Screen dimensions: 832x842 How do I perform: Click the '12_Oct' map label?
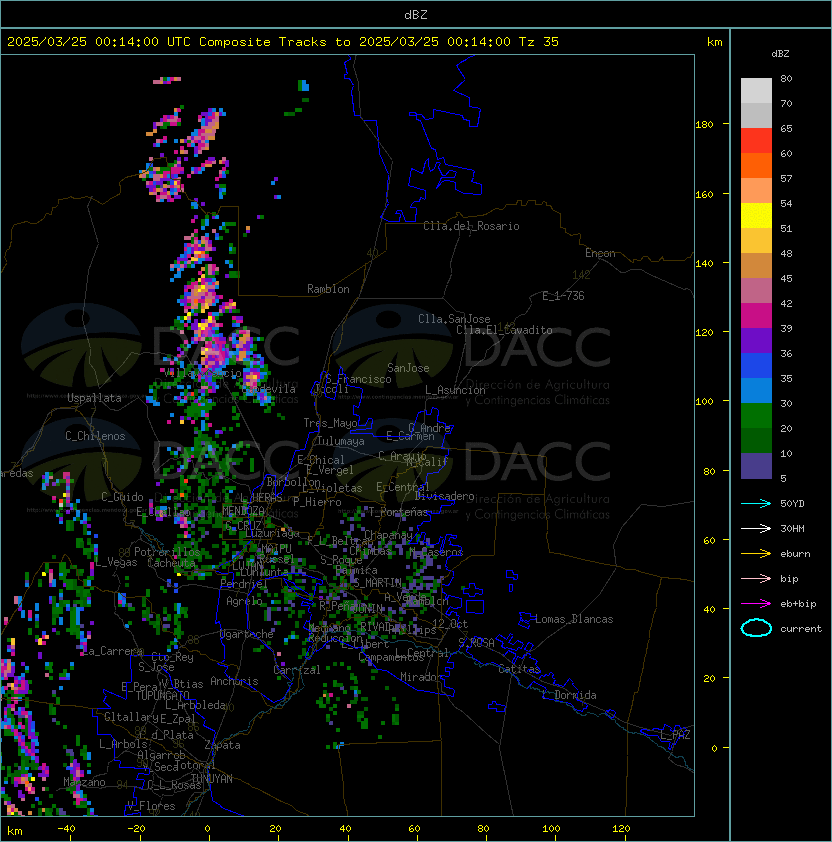click(x=450, y=623)
